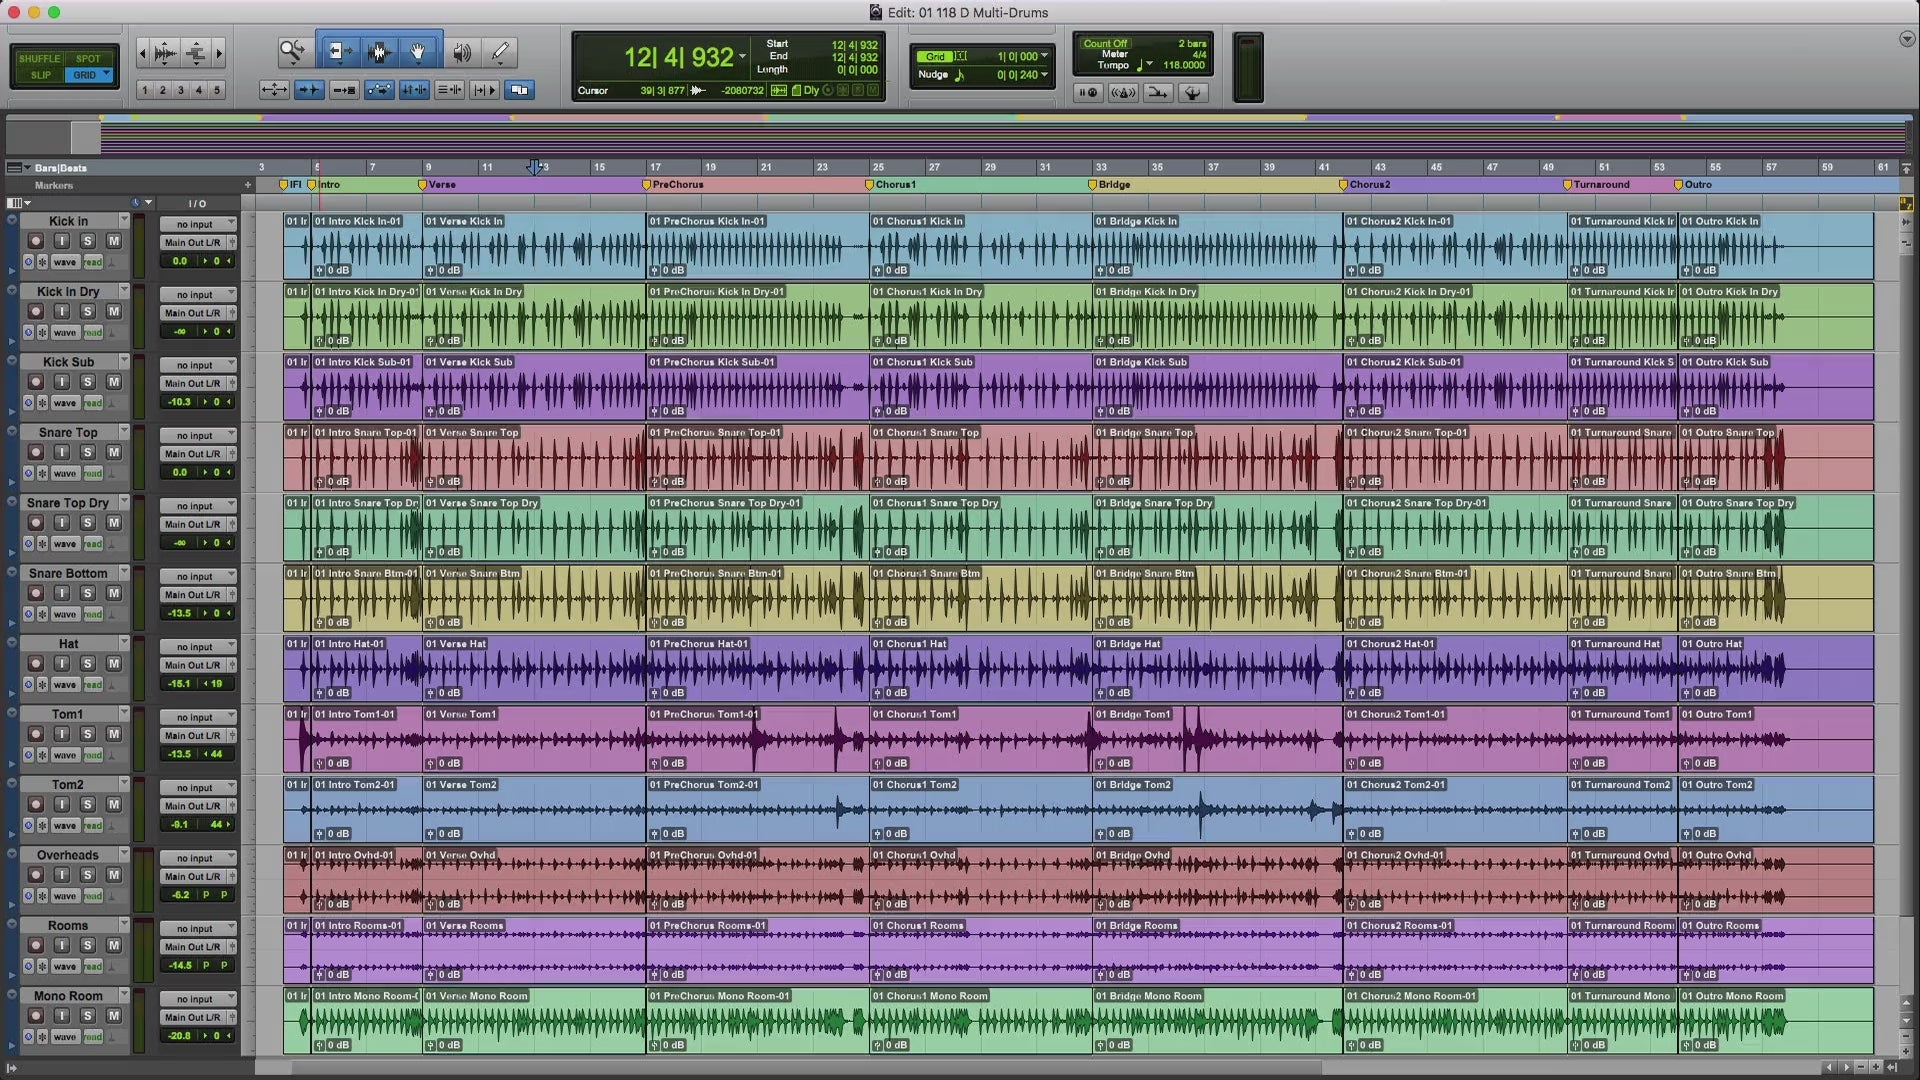The image size is (1920, 1080).
Task: Select Slip edit mode
Action: pyautogui.click(x=40, y=75)
